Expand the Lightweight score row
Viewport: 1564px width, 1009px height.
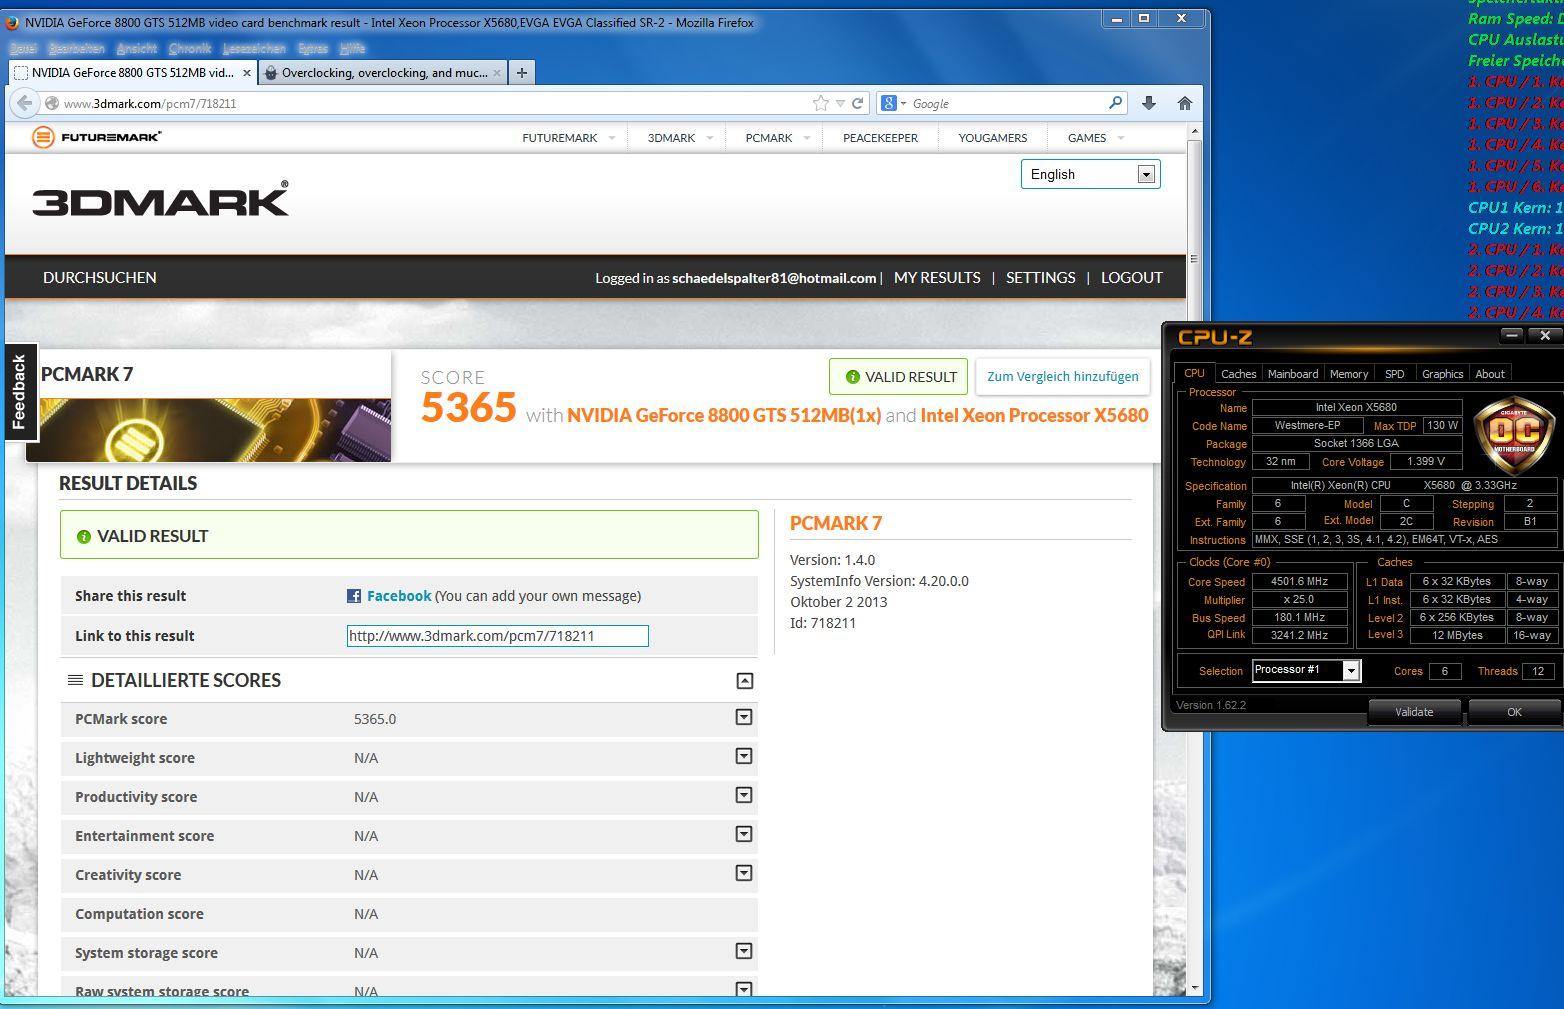744,756
